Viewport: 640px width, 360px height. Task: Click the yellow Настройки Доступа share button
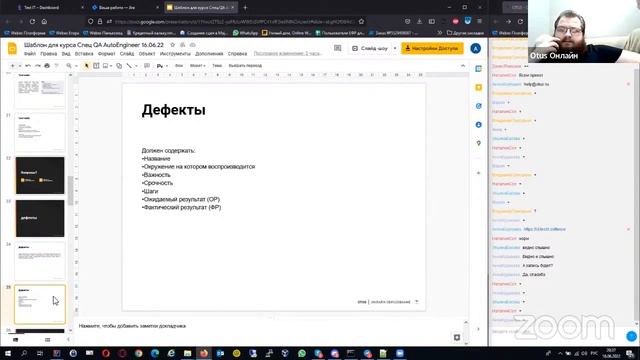click(x=432, y=49)
